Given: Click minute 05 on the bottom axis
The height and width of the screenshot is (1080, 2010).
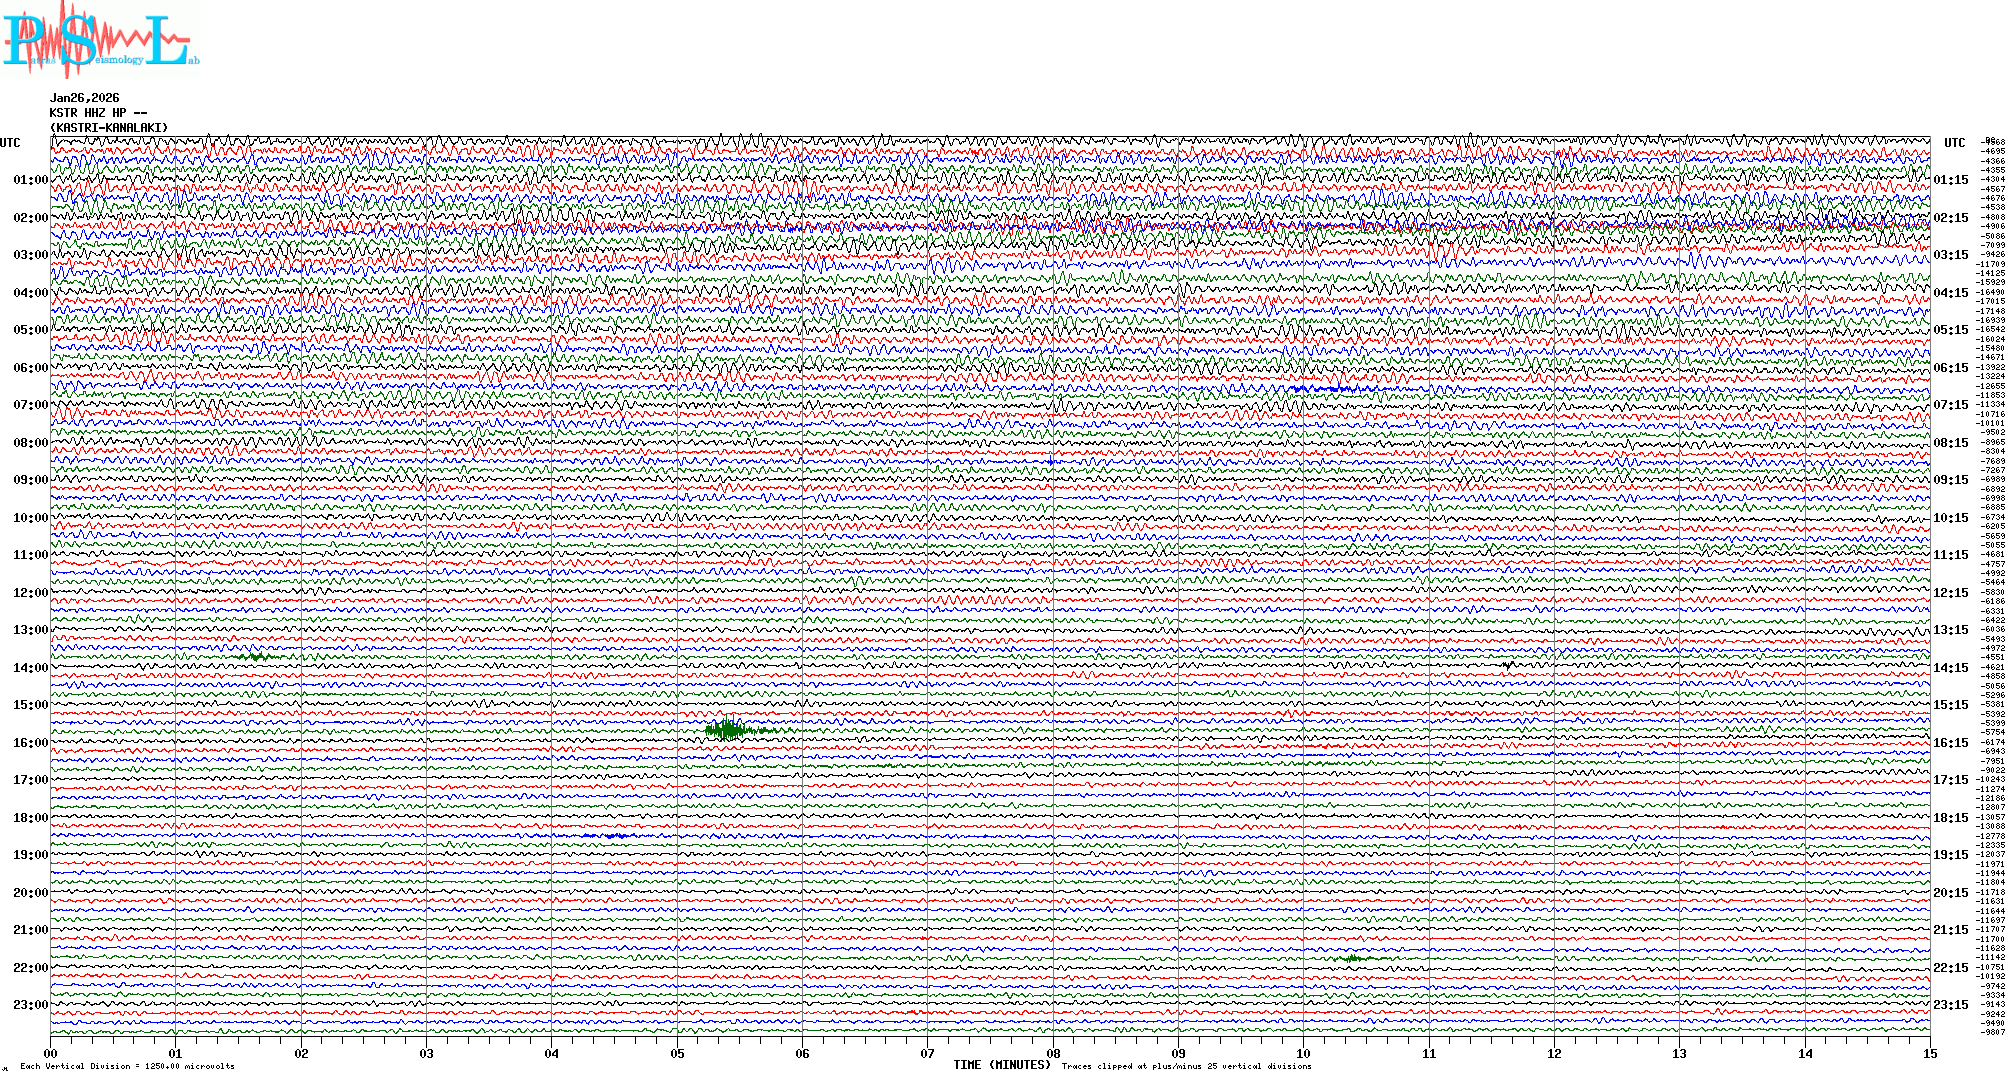Looking at the screenshot, I should click(678, 1053).
